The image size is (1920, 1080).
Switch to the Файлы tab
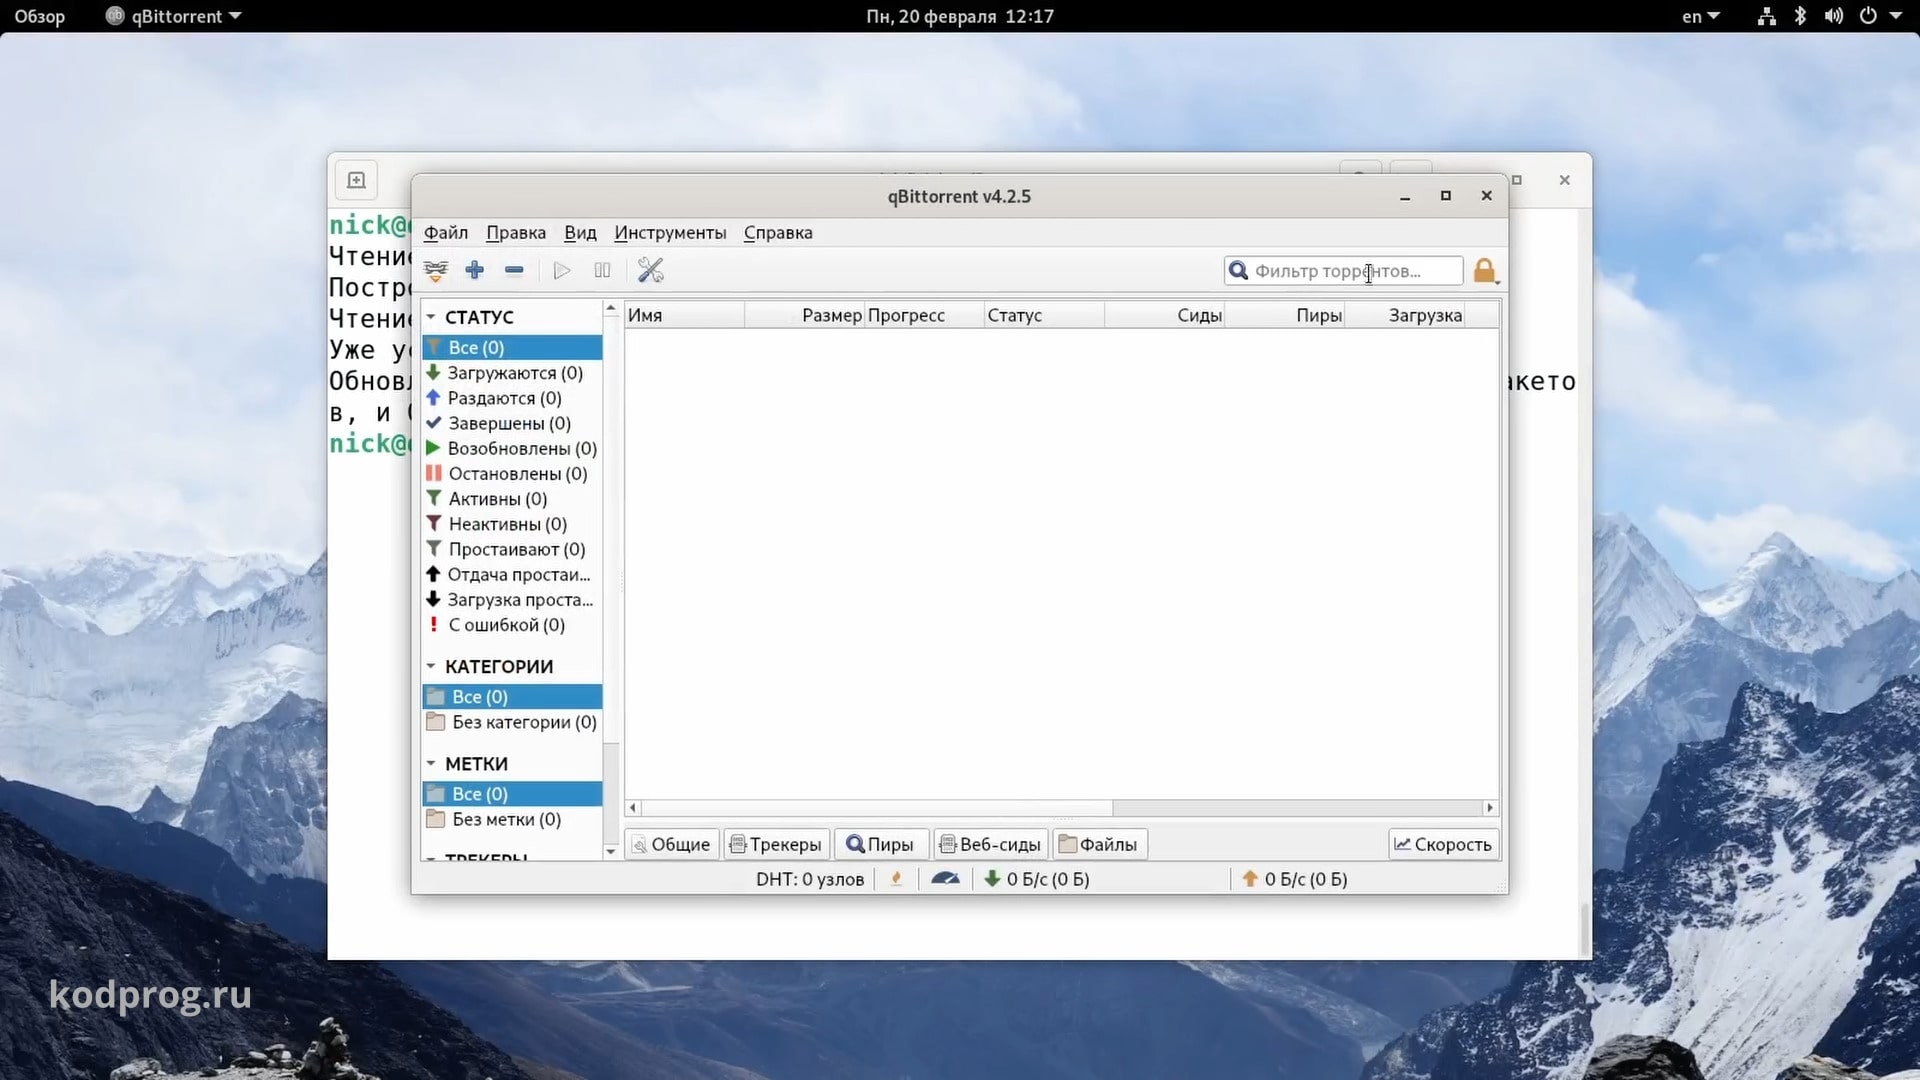(1098, 845)
